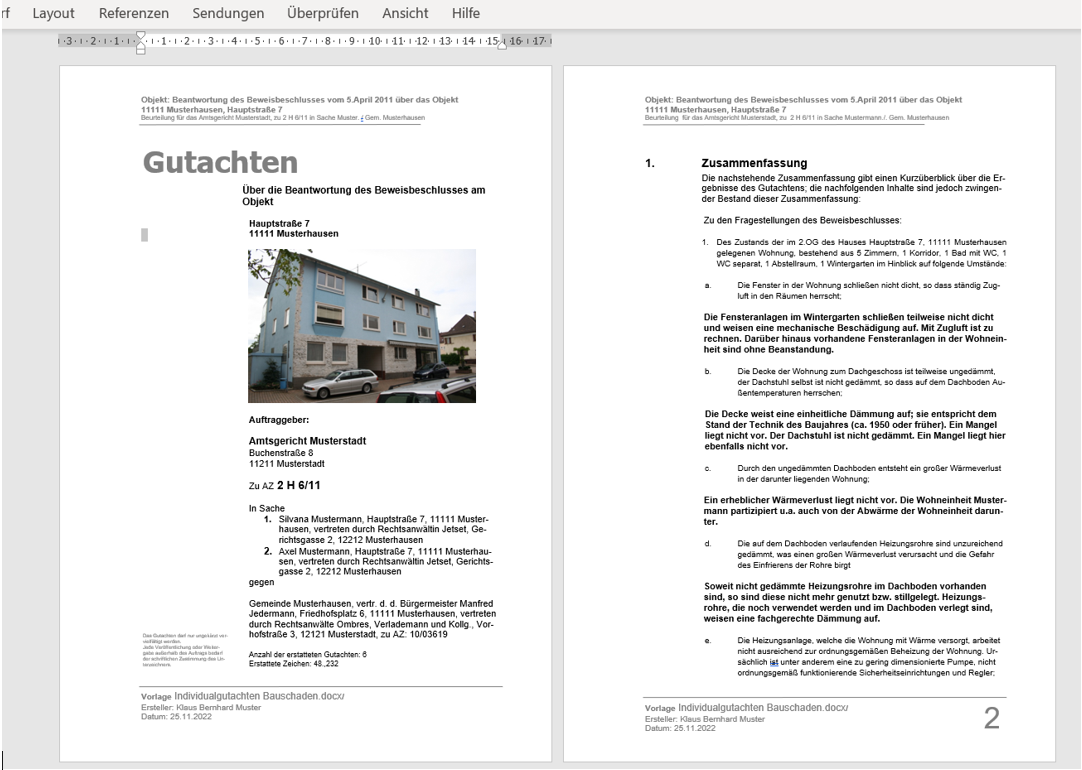Click the list item starting 'Axel Mustermann'

[x=386, y=562]
